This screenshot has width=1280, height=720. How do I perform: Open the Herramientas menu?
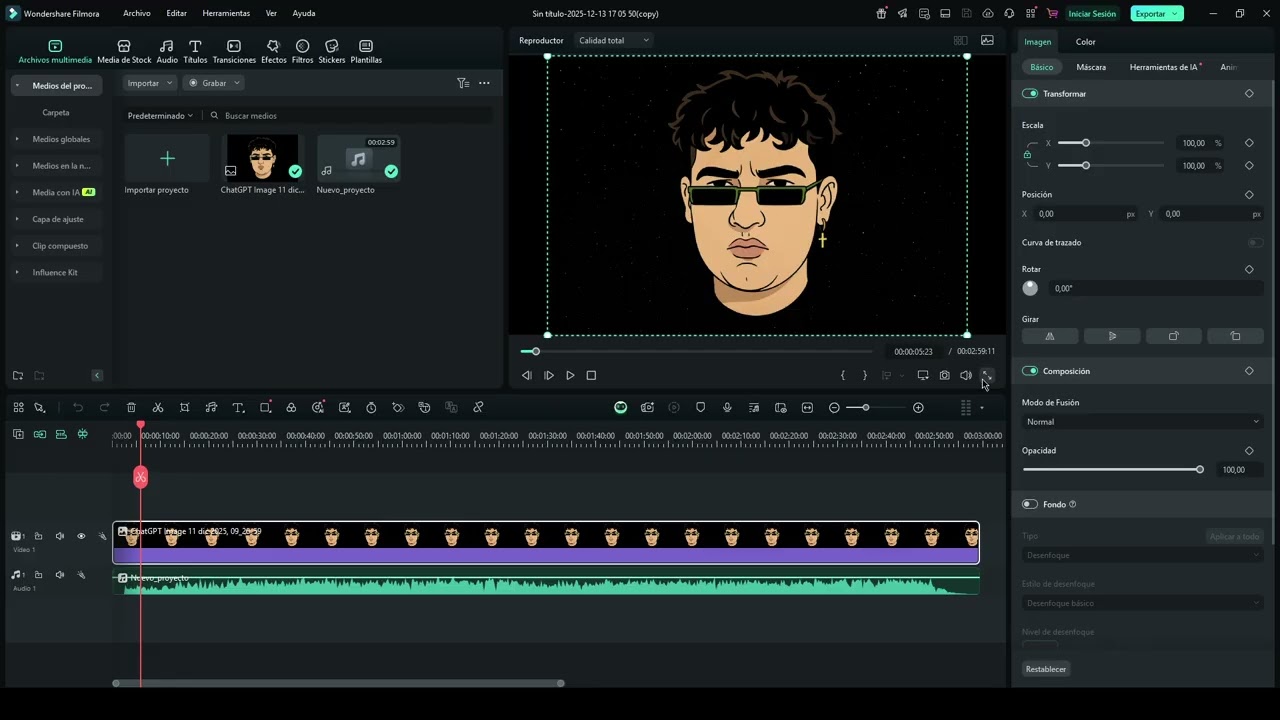(226, 14)
